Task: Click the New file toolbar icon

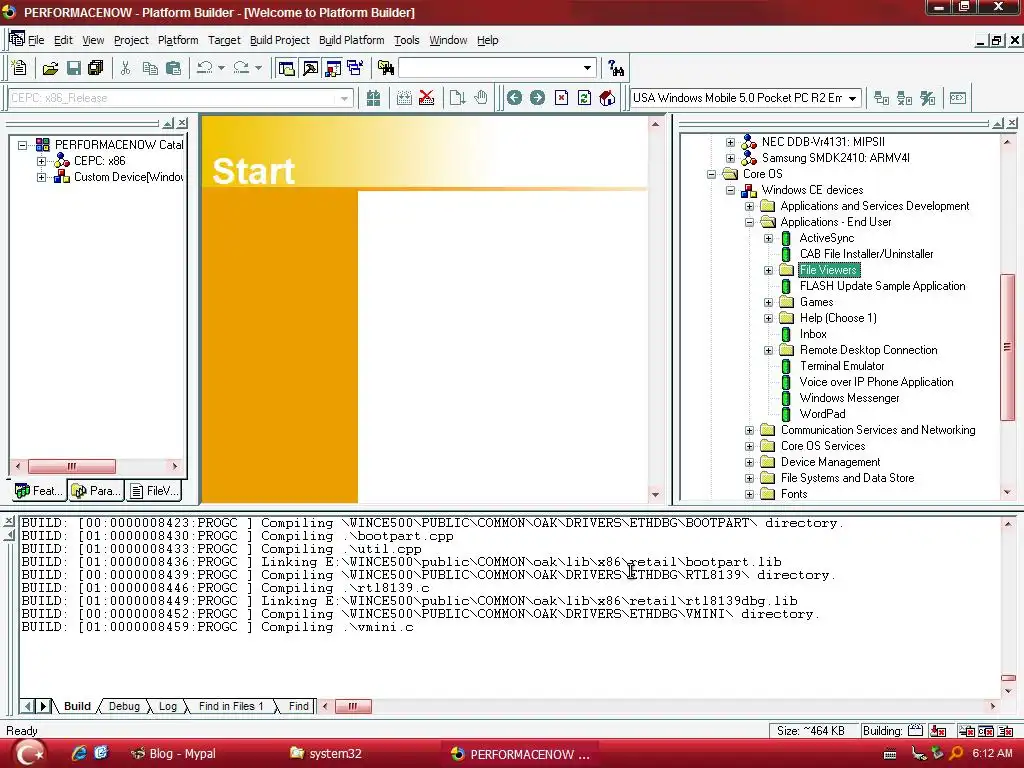Action: tap(19, 68)
